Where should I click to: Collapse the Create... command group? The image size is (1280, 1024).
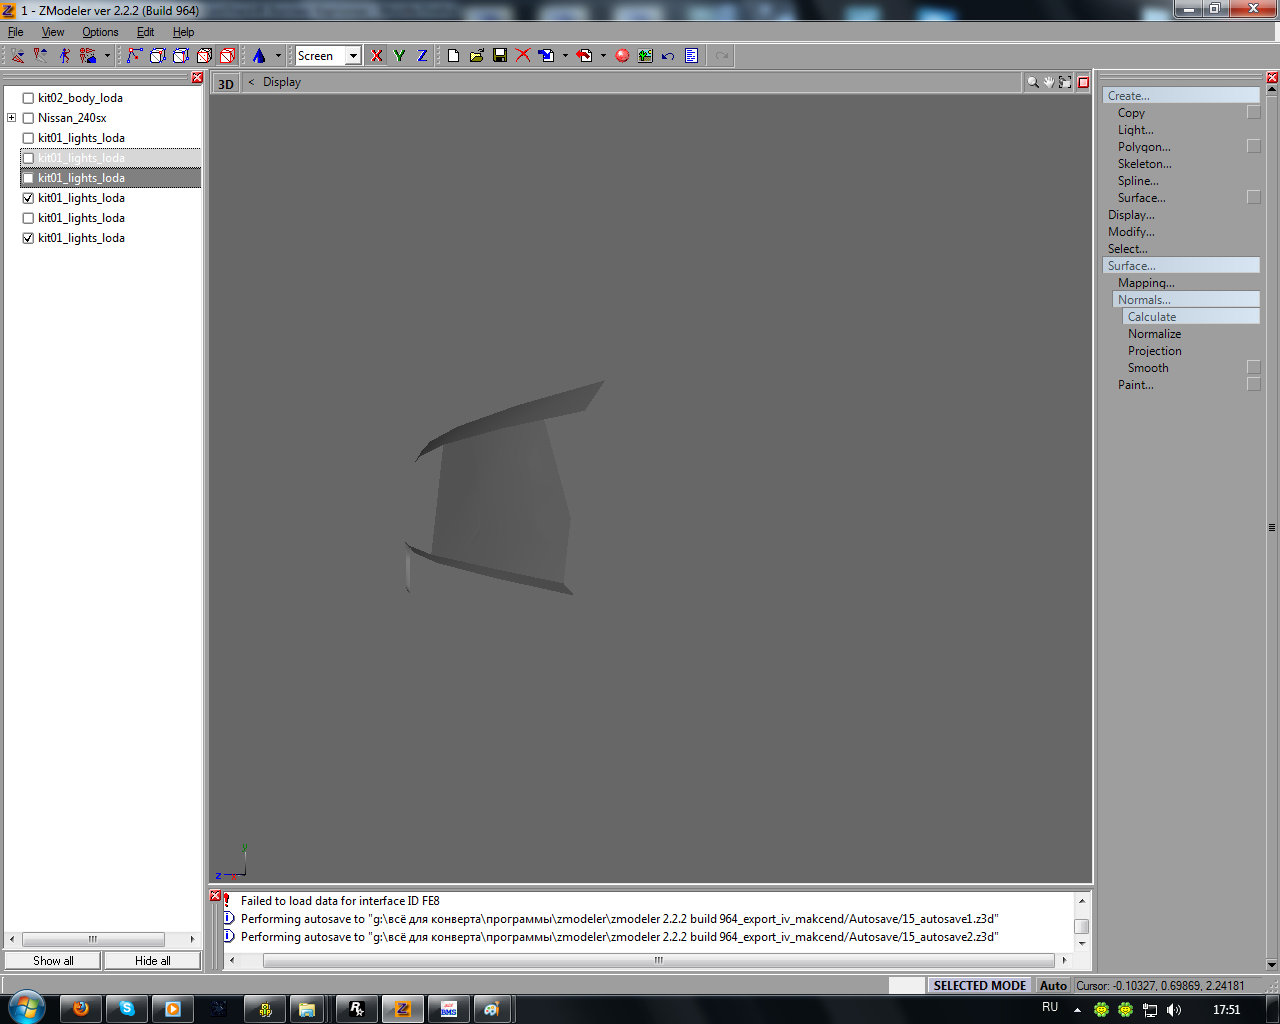click(1181, 96)
